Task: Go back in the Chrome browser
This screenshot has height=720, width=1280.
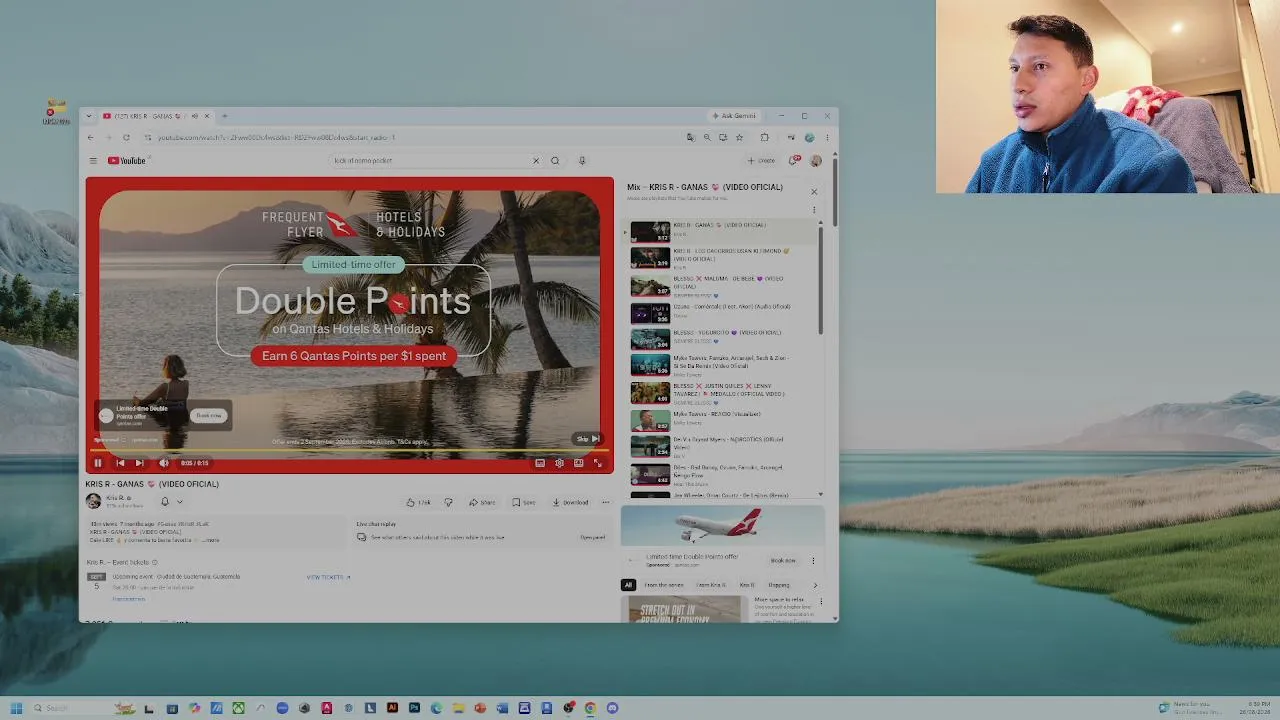Action: (90, 137)
